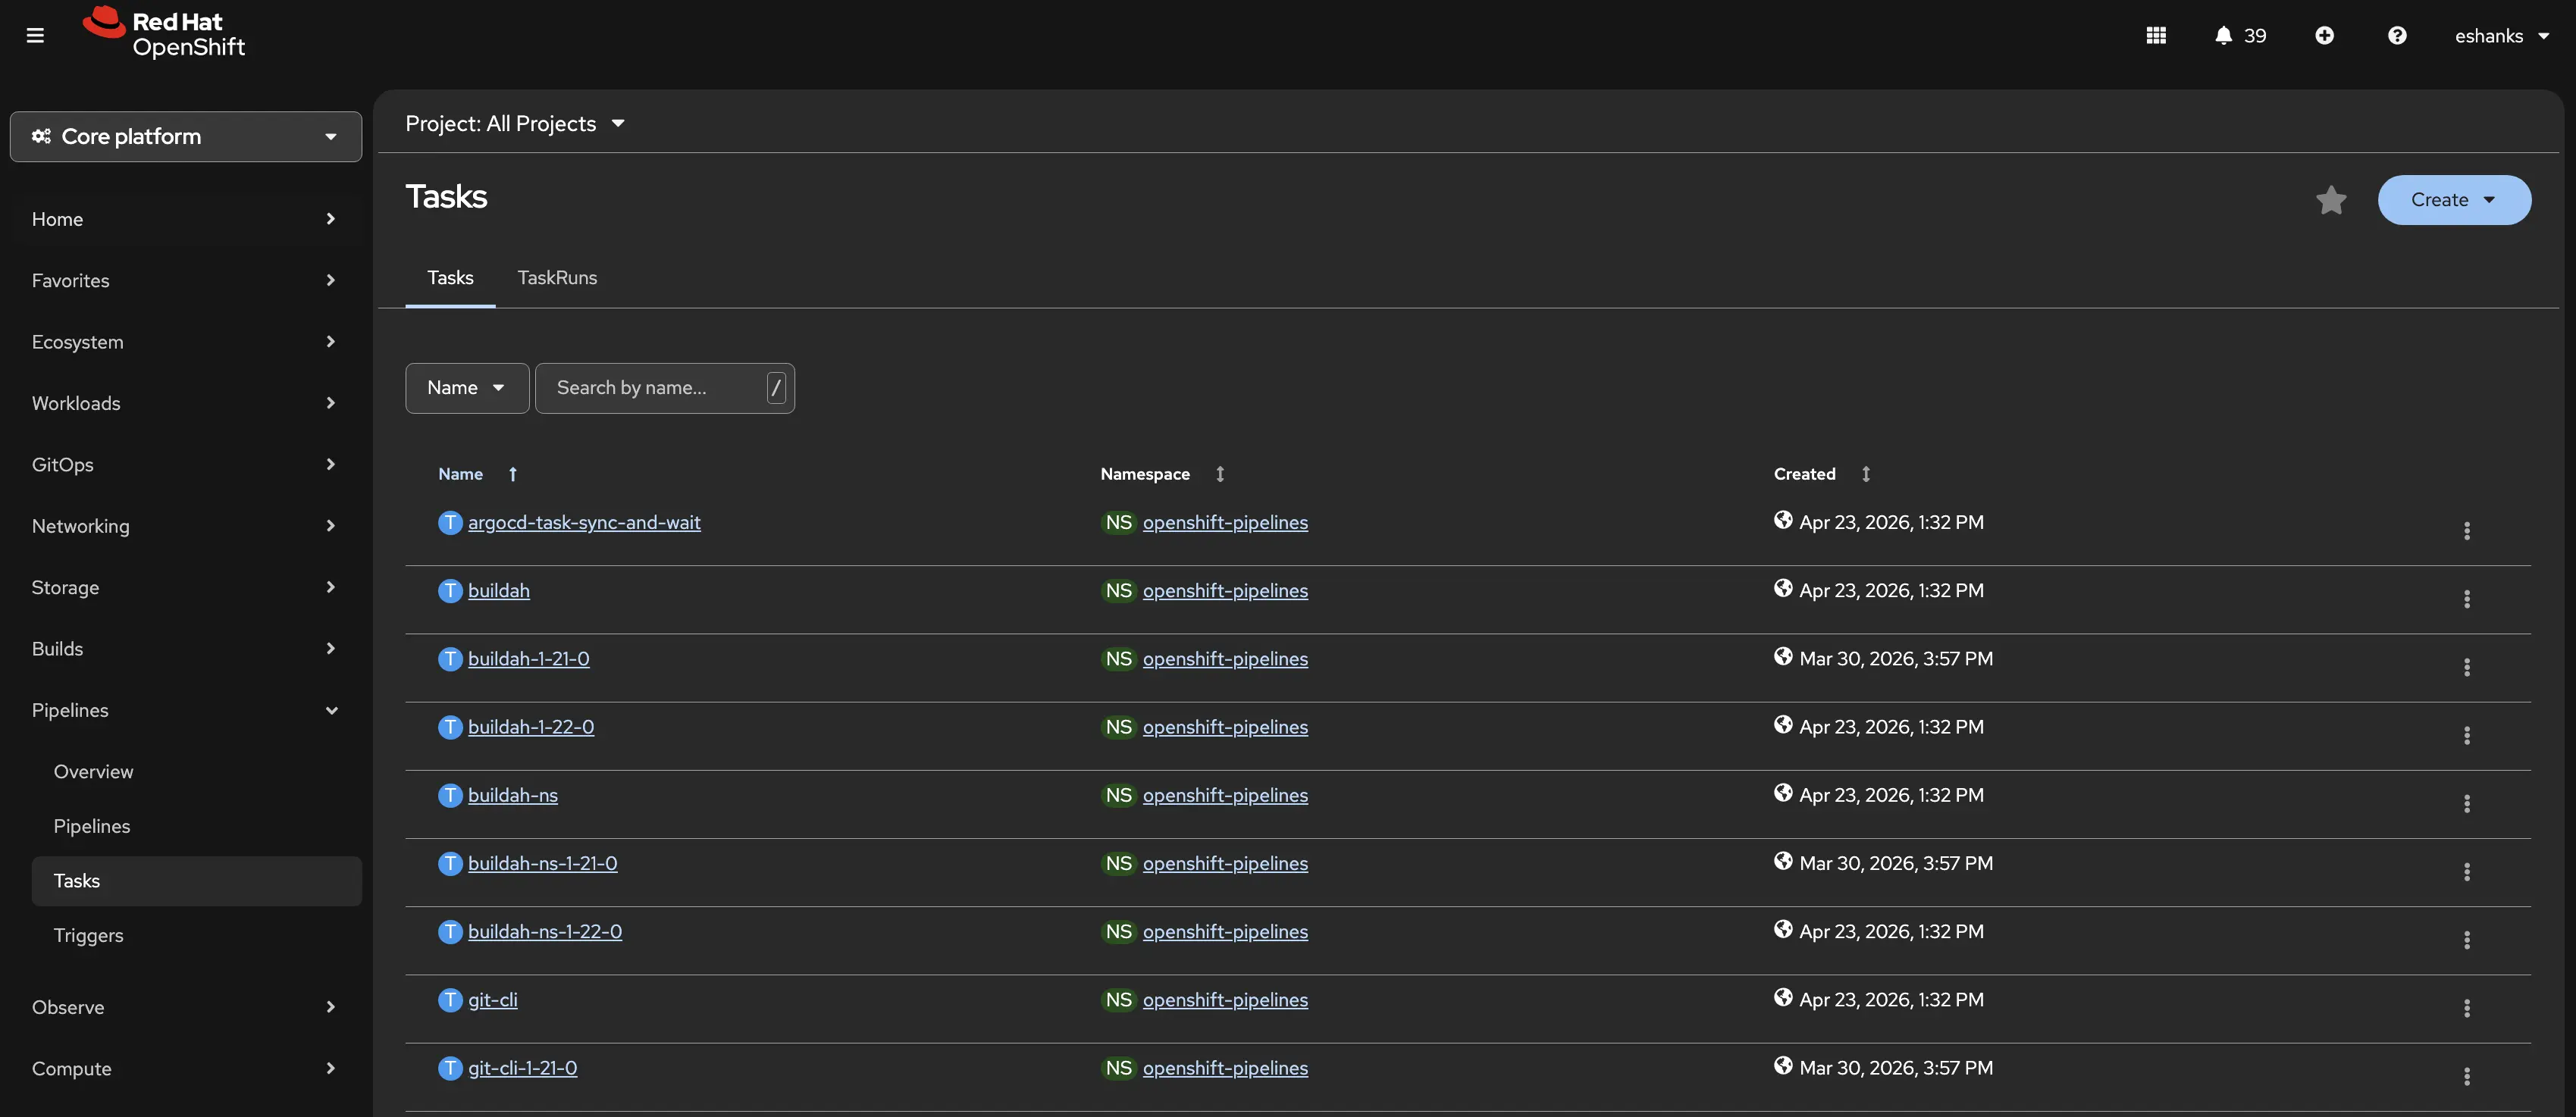
Task: Open the buildah-1-21-0 task link
Action: pyautogui.click(x=529, y=659)
